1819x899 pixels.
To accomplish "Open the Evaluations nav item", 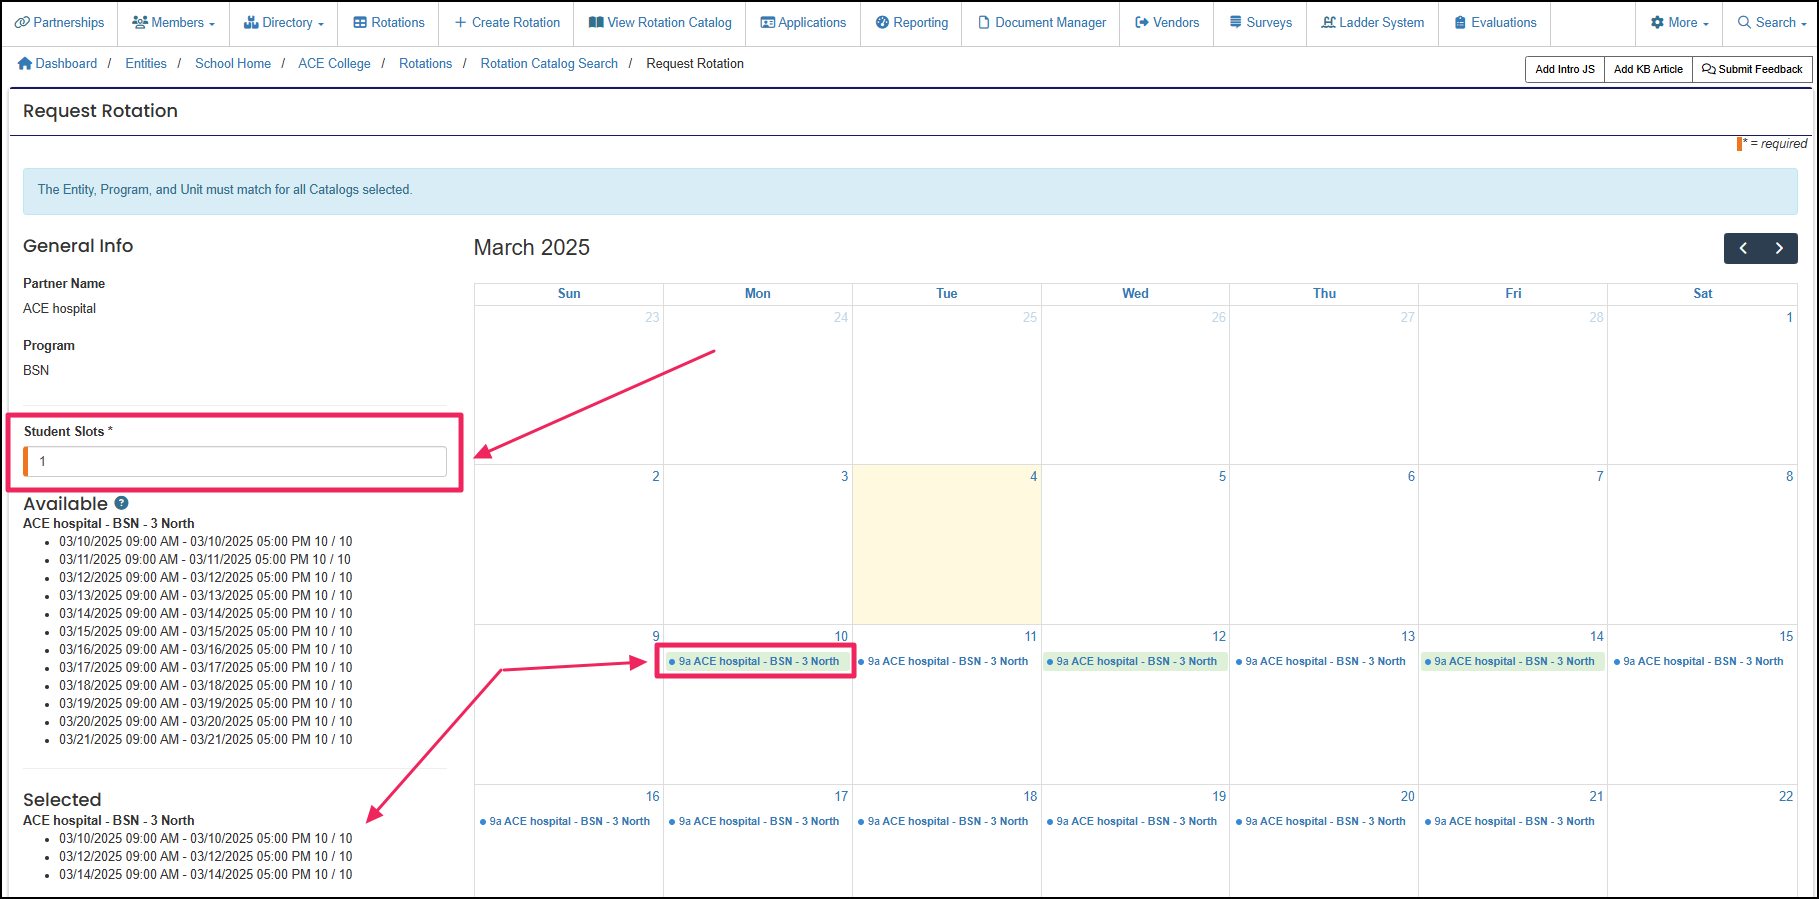I will tap(1495, 23).
